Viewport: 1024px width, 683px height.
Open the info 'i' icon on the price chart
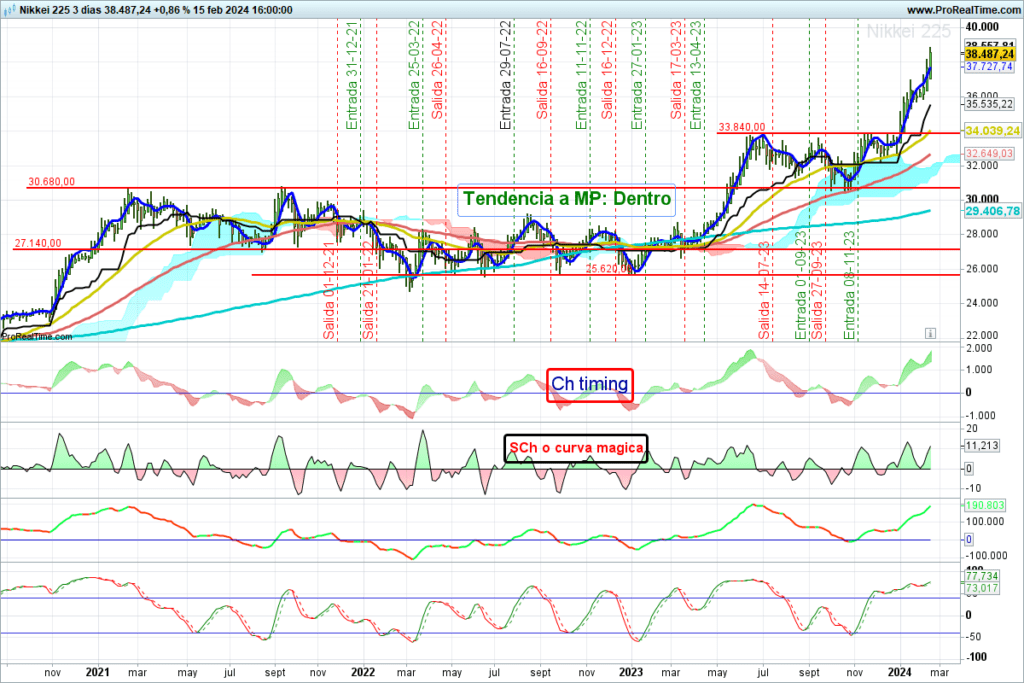930,333
